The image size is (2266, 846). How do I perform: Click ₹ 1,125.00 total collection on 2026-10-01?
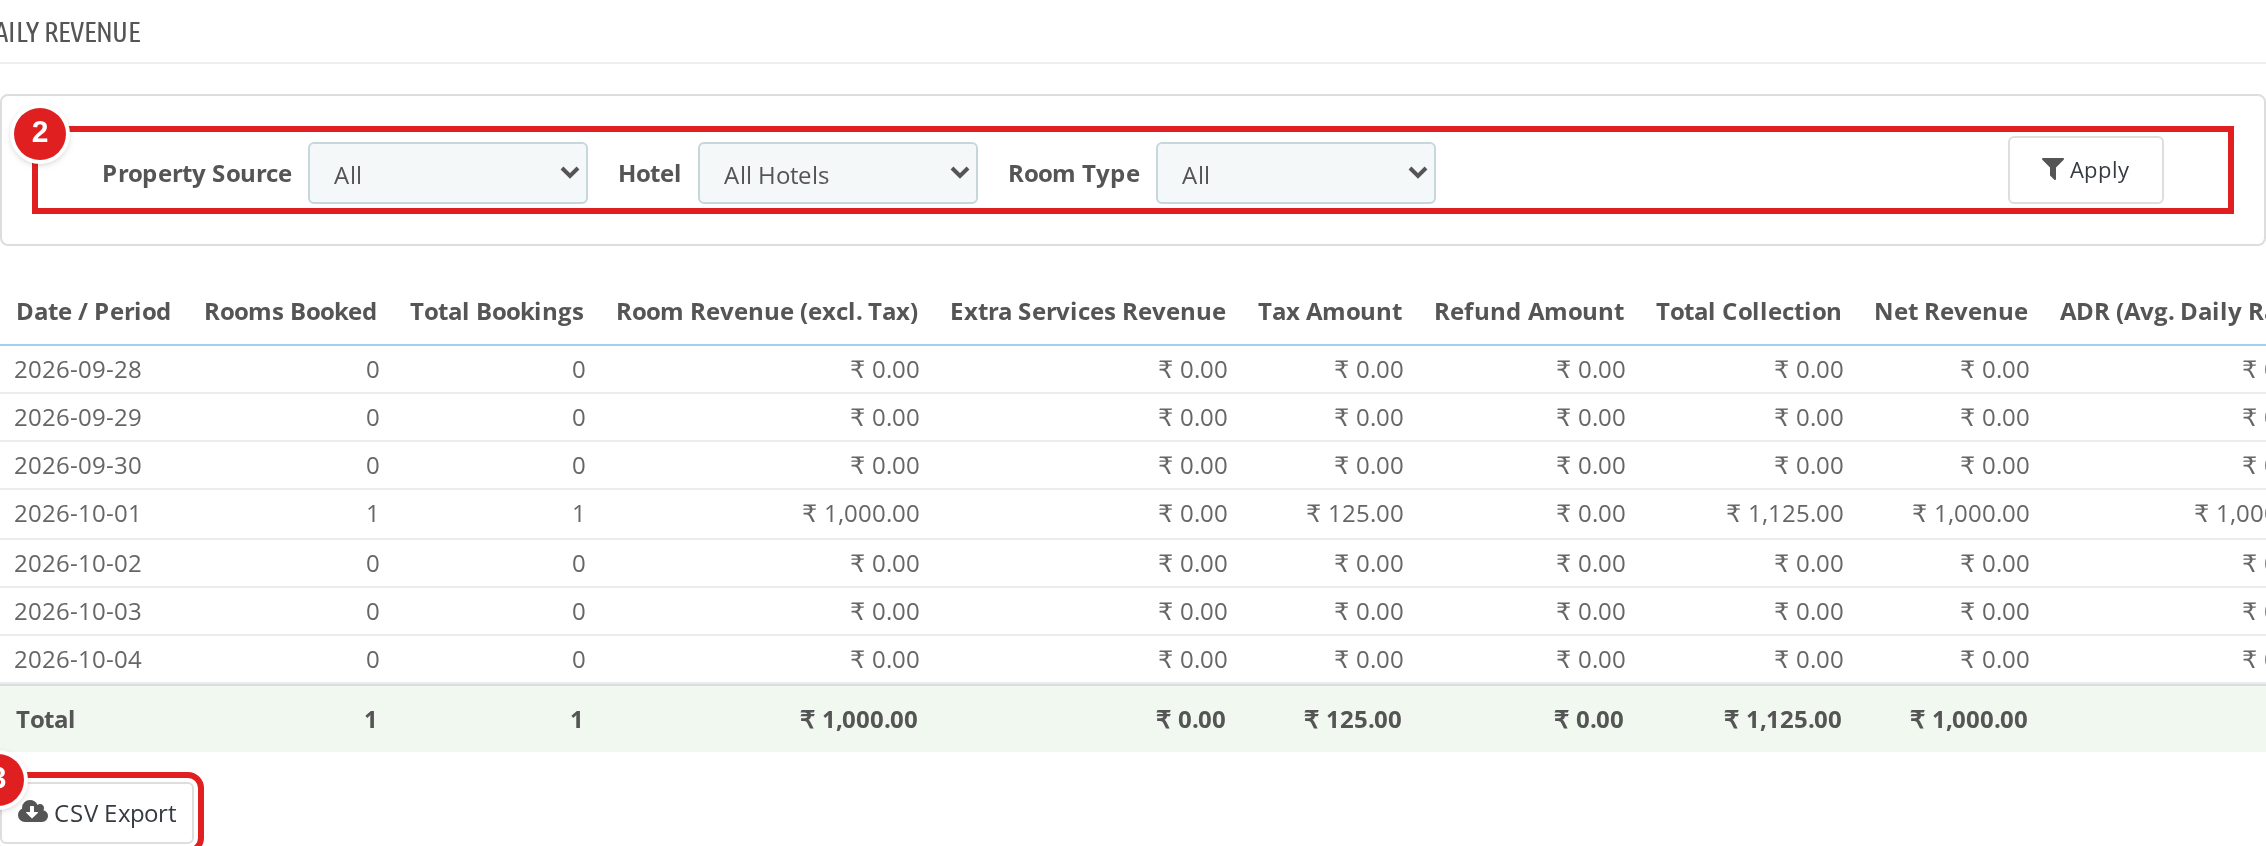[x=1785, y=514]
